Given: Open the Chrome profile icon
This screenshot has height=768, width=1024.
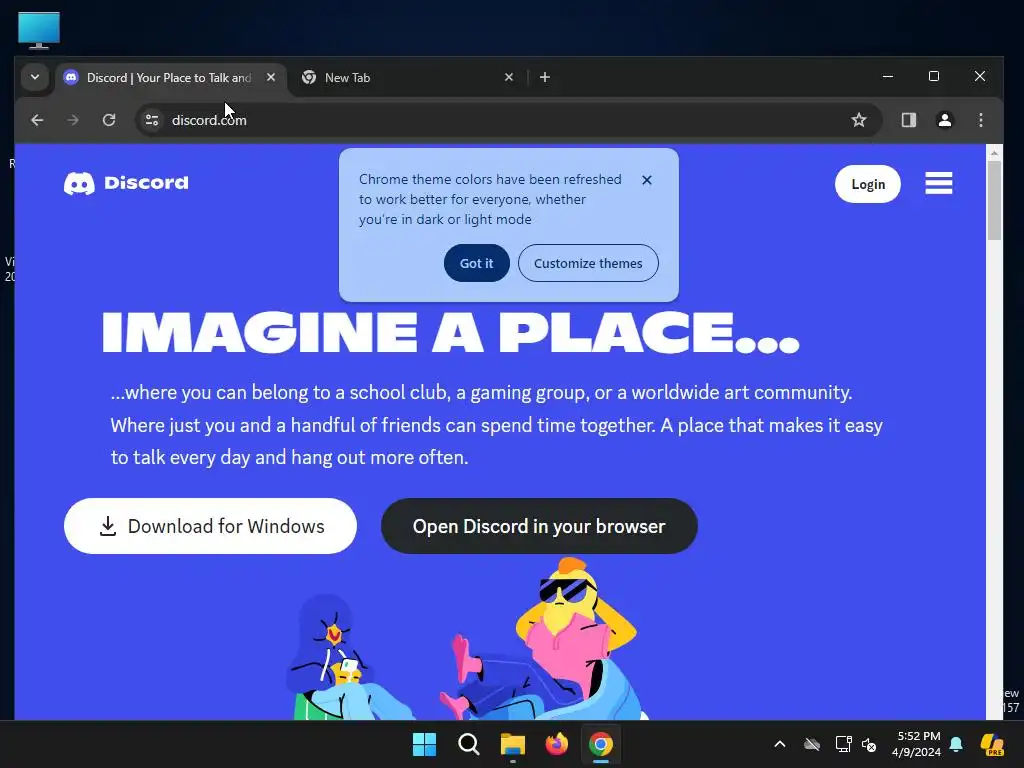Looking at the screenshot, I should click(944, 120).
